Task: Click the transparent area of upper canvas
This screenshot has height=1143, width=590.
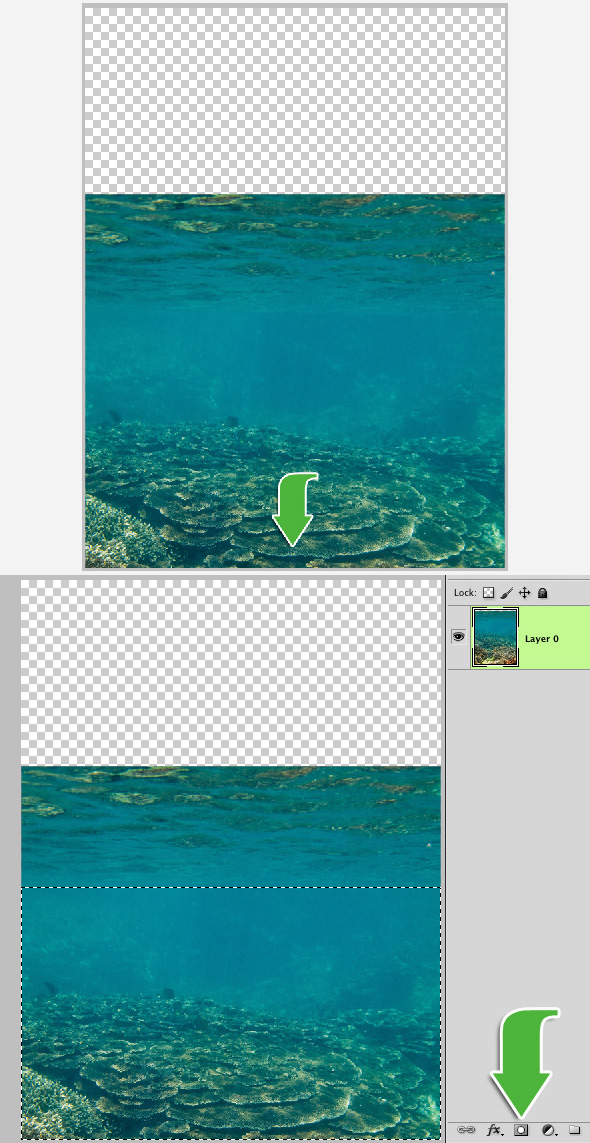Action: click(295, 100)
